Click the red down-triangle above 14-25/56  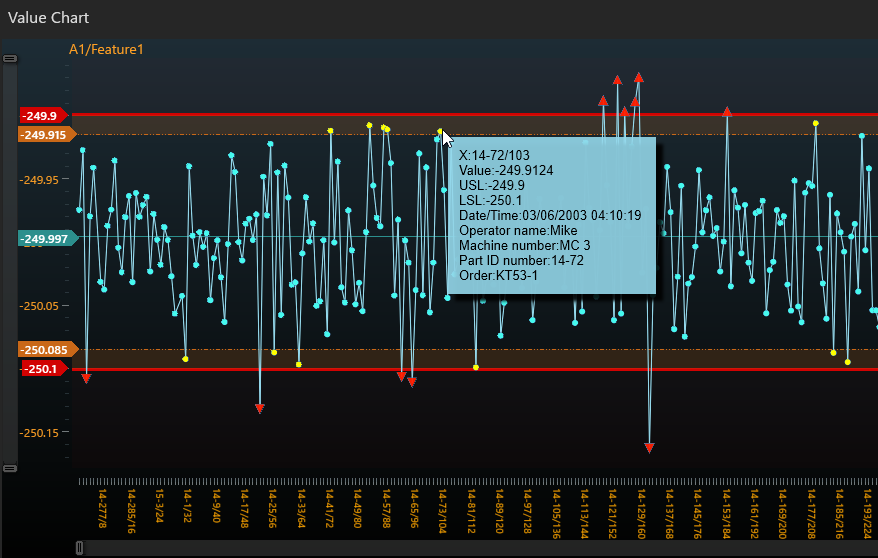pyautogui.click(x=260, y=408)
